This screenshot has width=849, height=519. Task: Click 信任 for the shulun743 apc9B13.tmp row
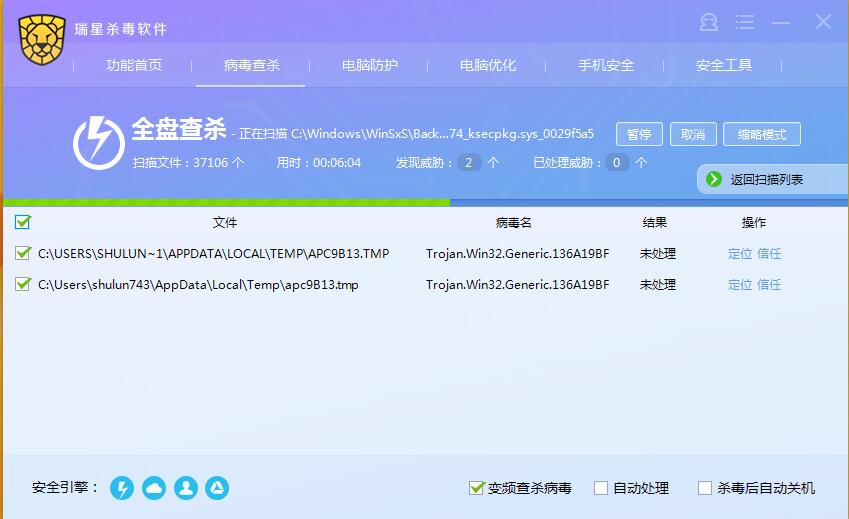tap(769, 284)
